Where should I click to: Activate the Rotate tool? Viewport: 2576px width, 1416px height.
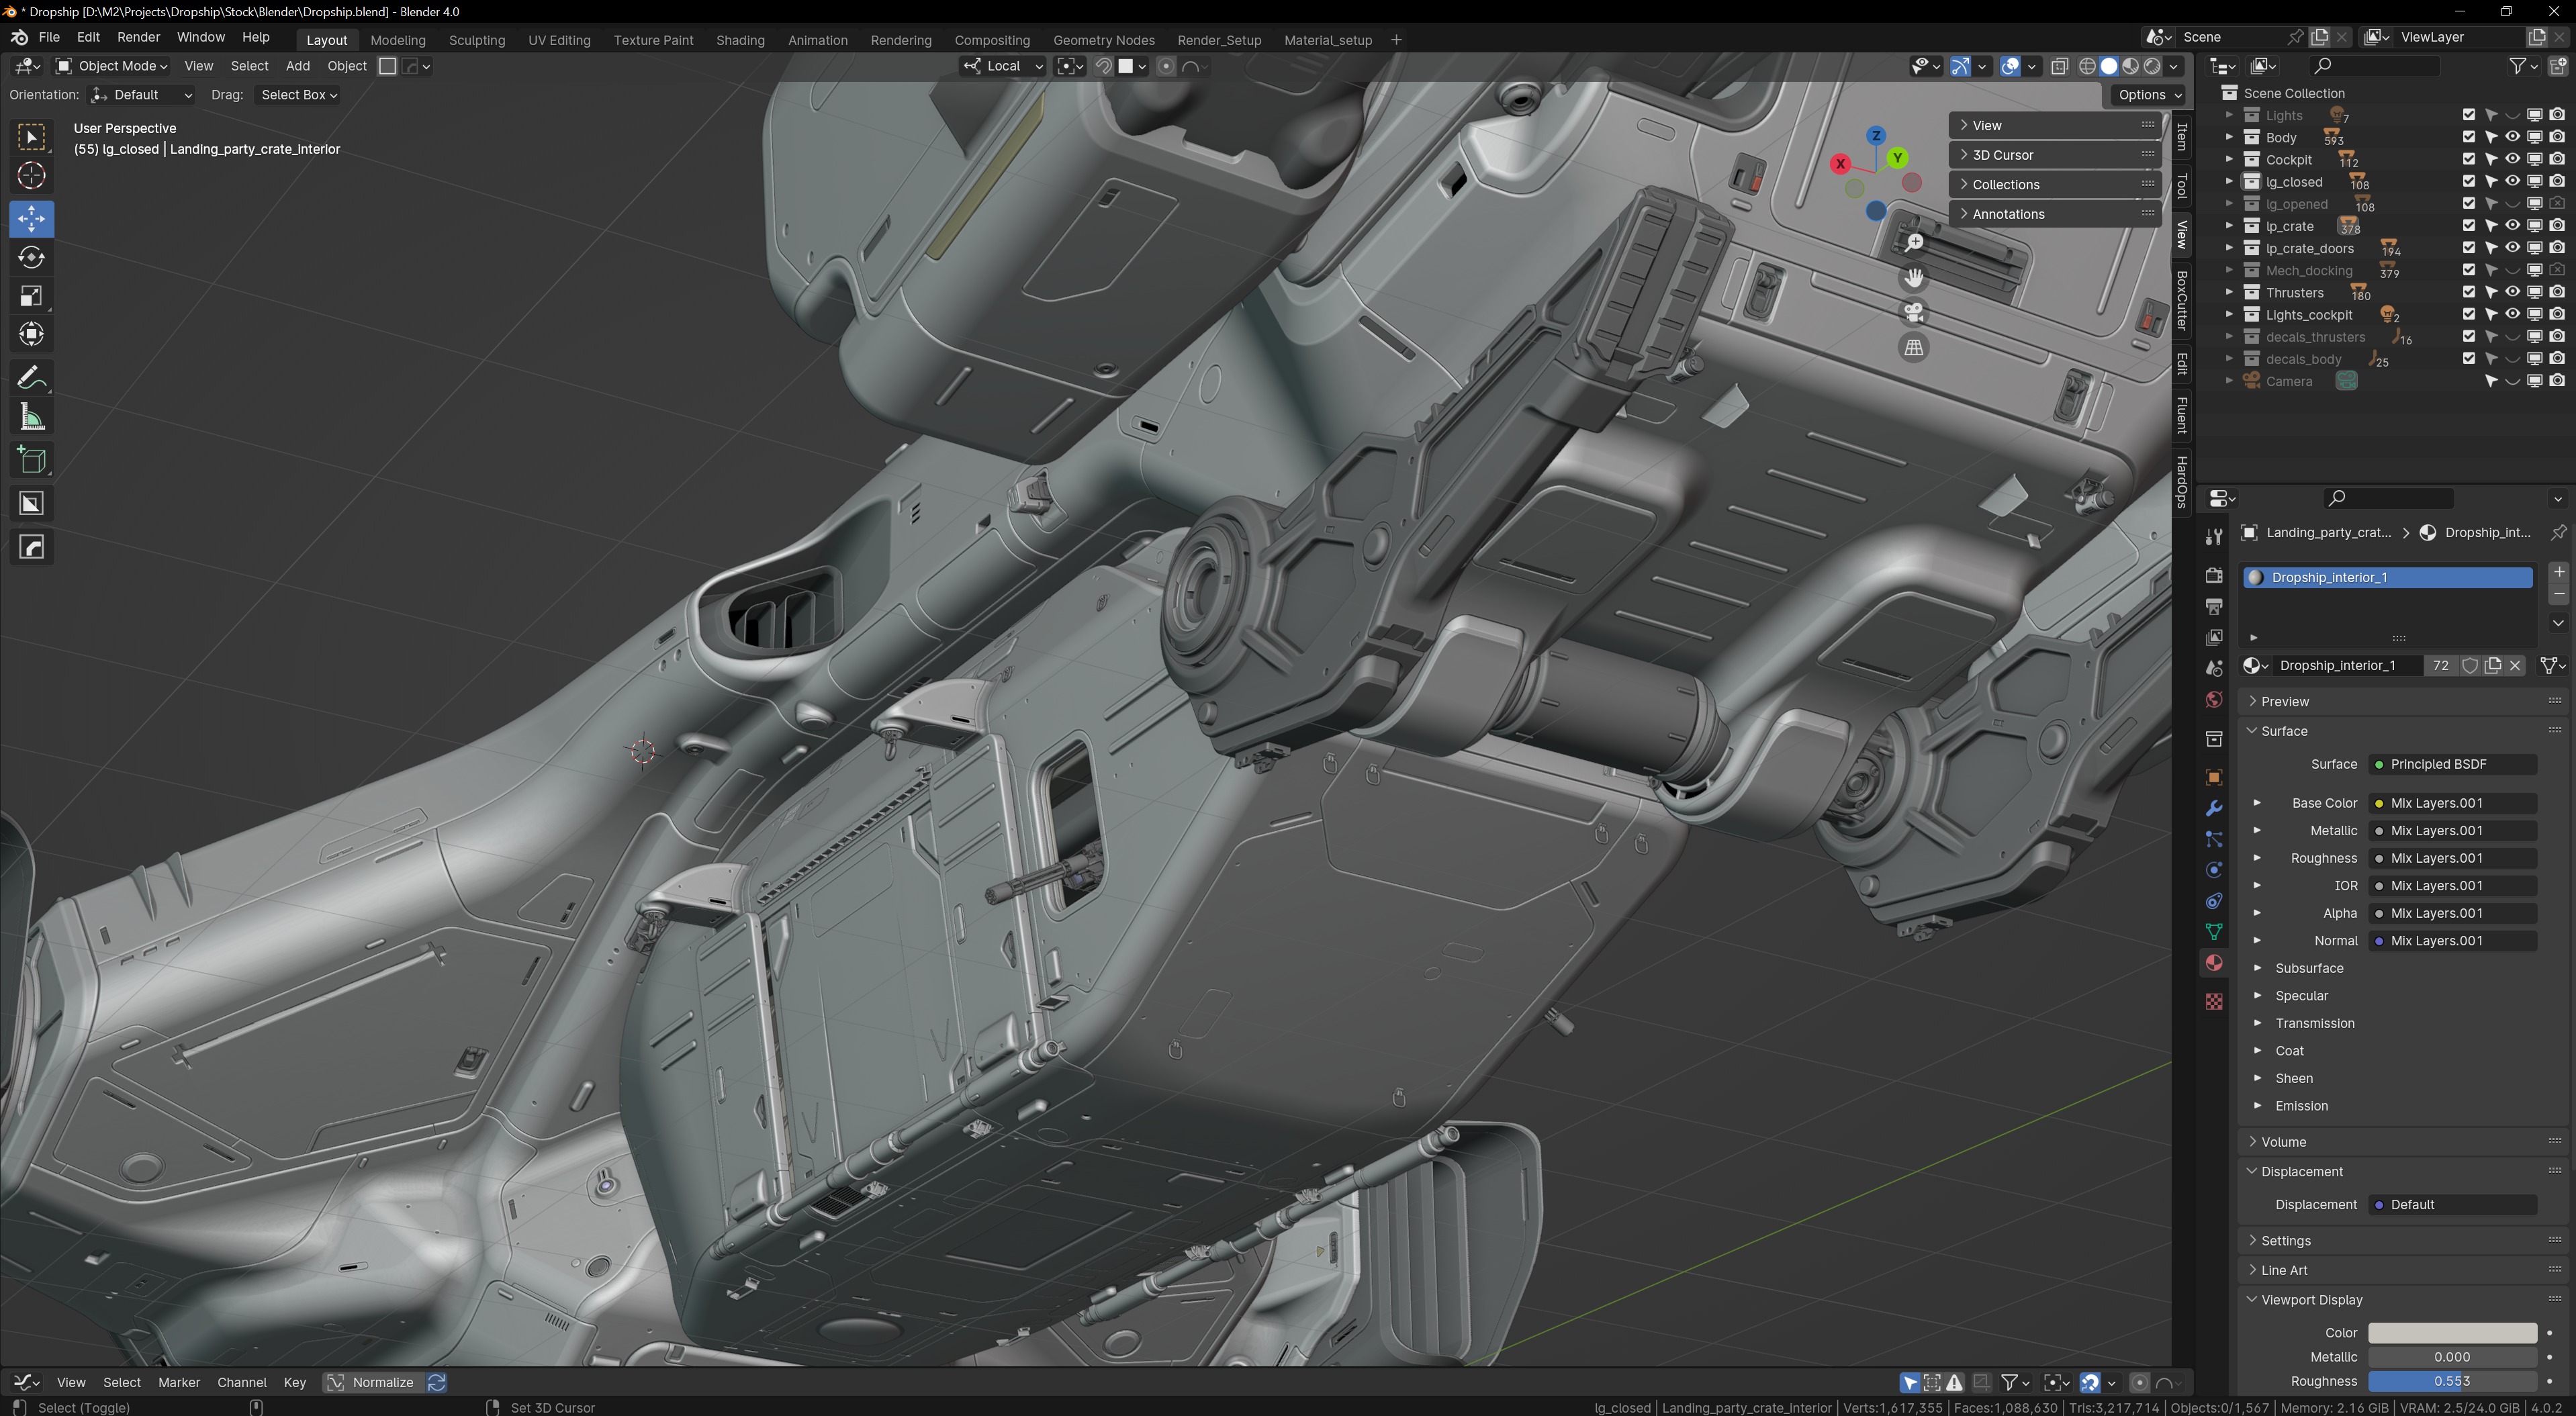pyautogui.click(x=31, y=257)
